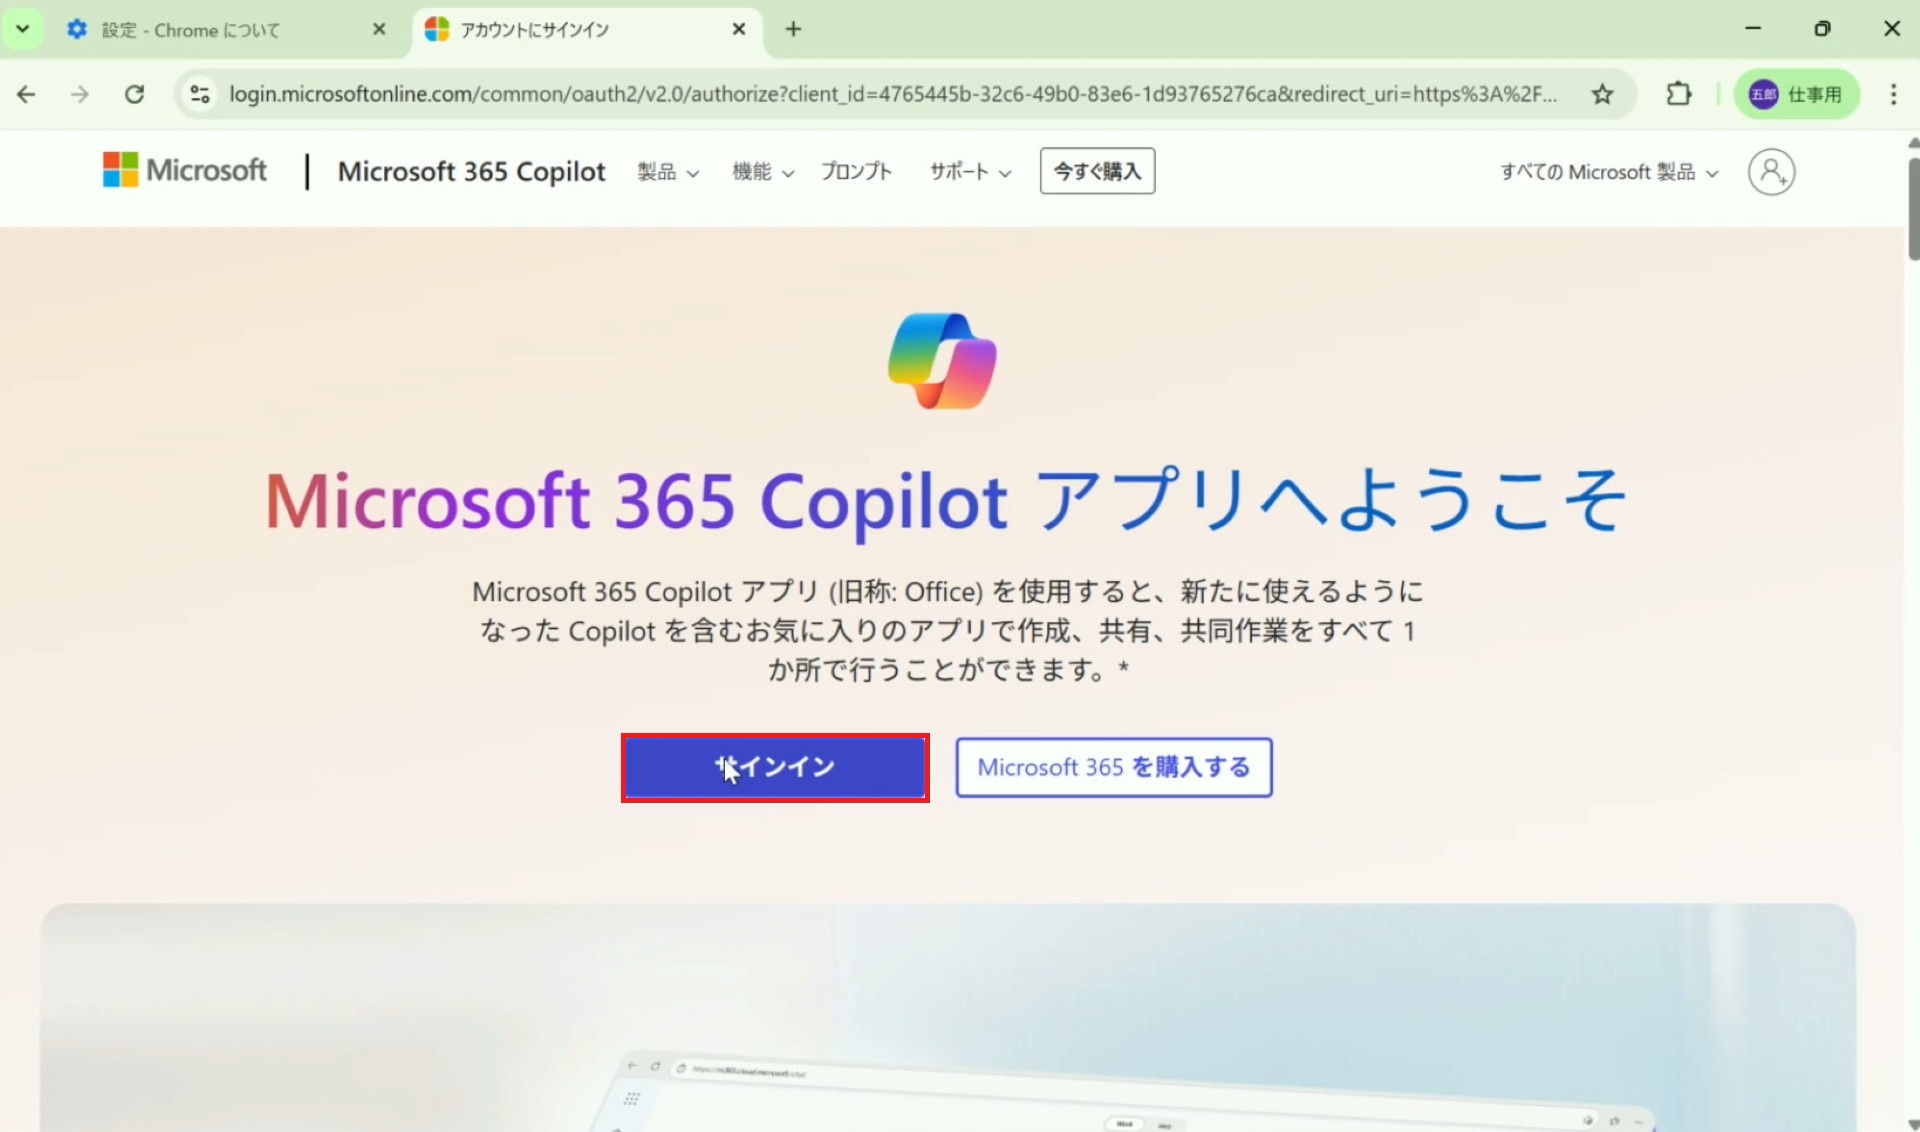This screenshot has height=1132, width=1920.
Task: Open the 仕事用 profile button
Action: coord(1796,94)
